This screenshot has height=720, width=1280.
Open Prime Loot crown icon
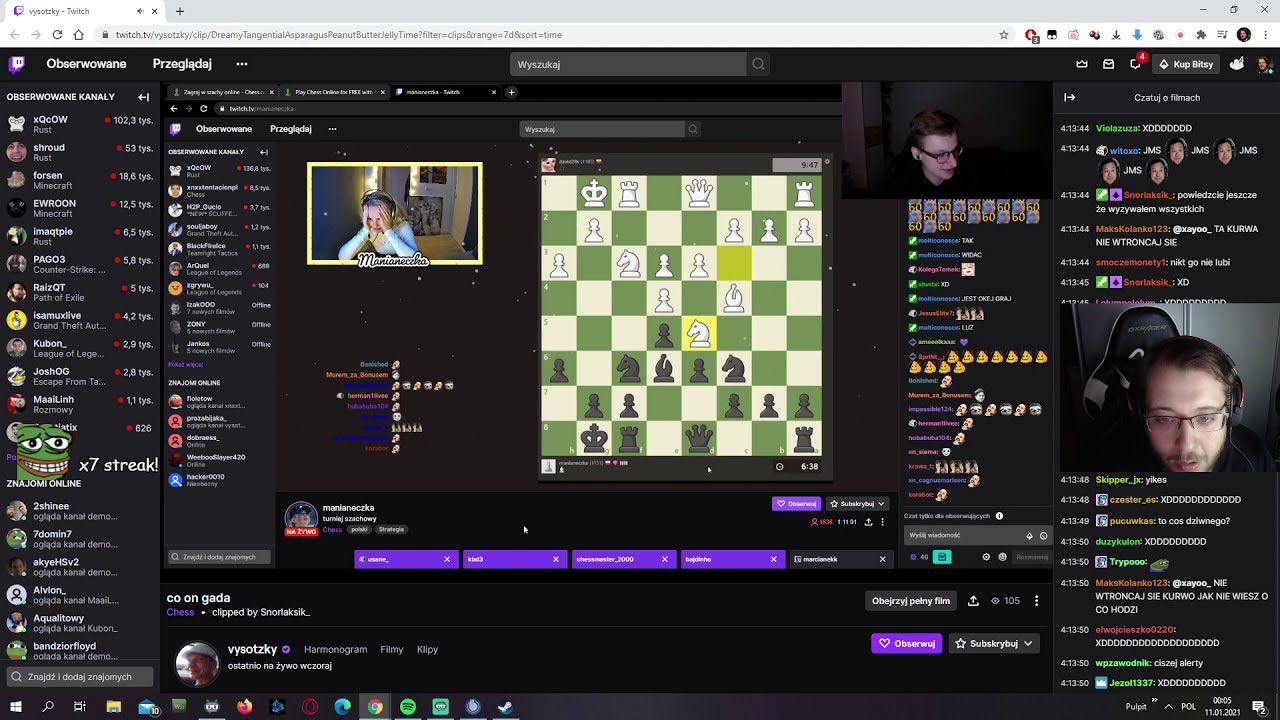1082,64
